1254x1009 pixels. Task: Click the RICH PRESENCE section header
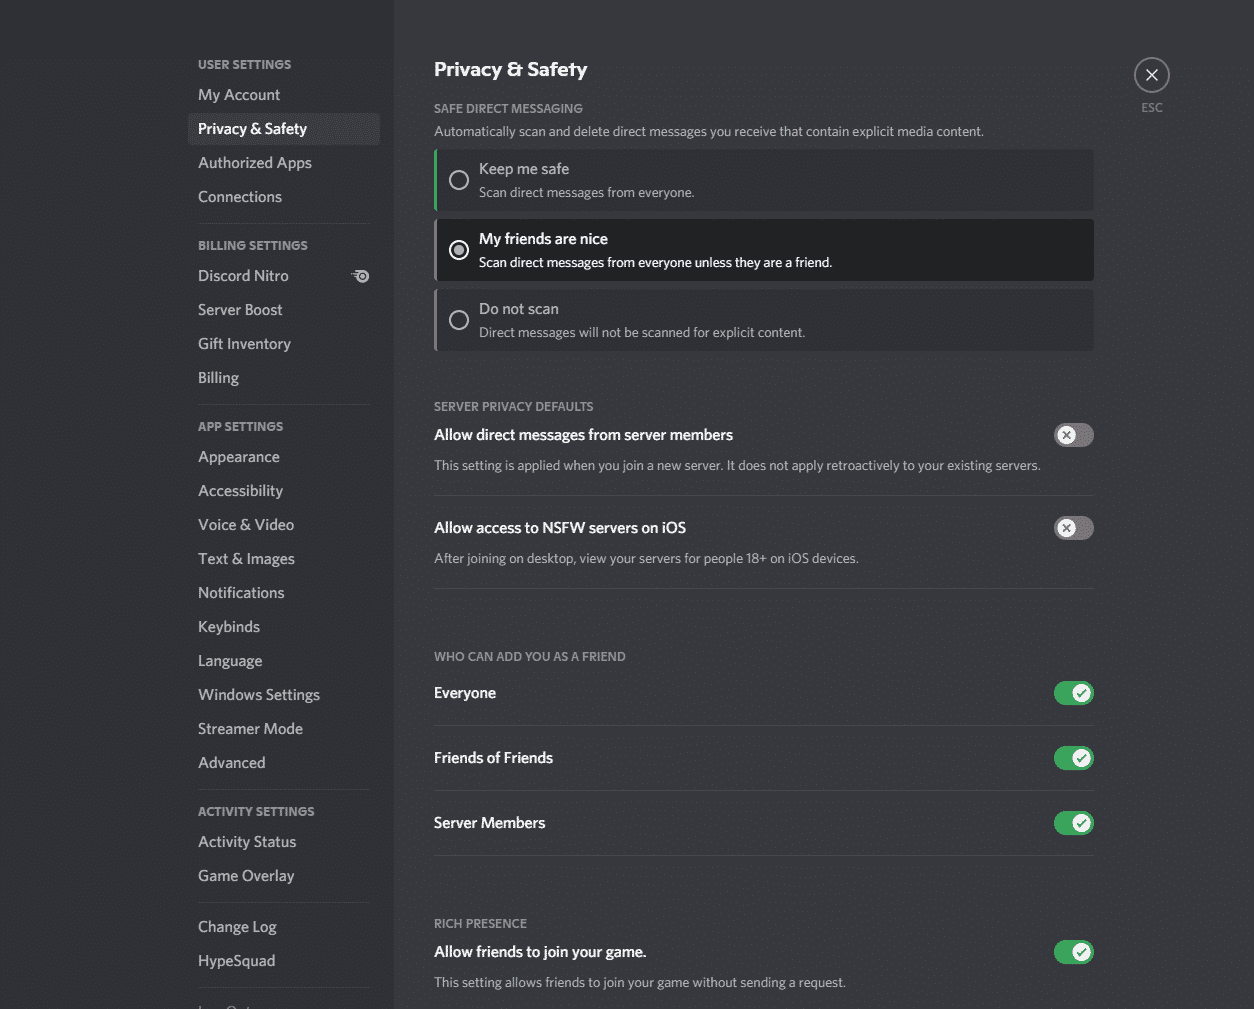click(480, 924)
